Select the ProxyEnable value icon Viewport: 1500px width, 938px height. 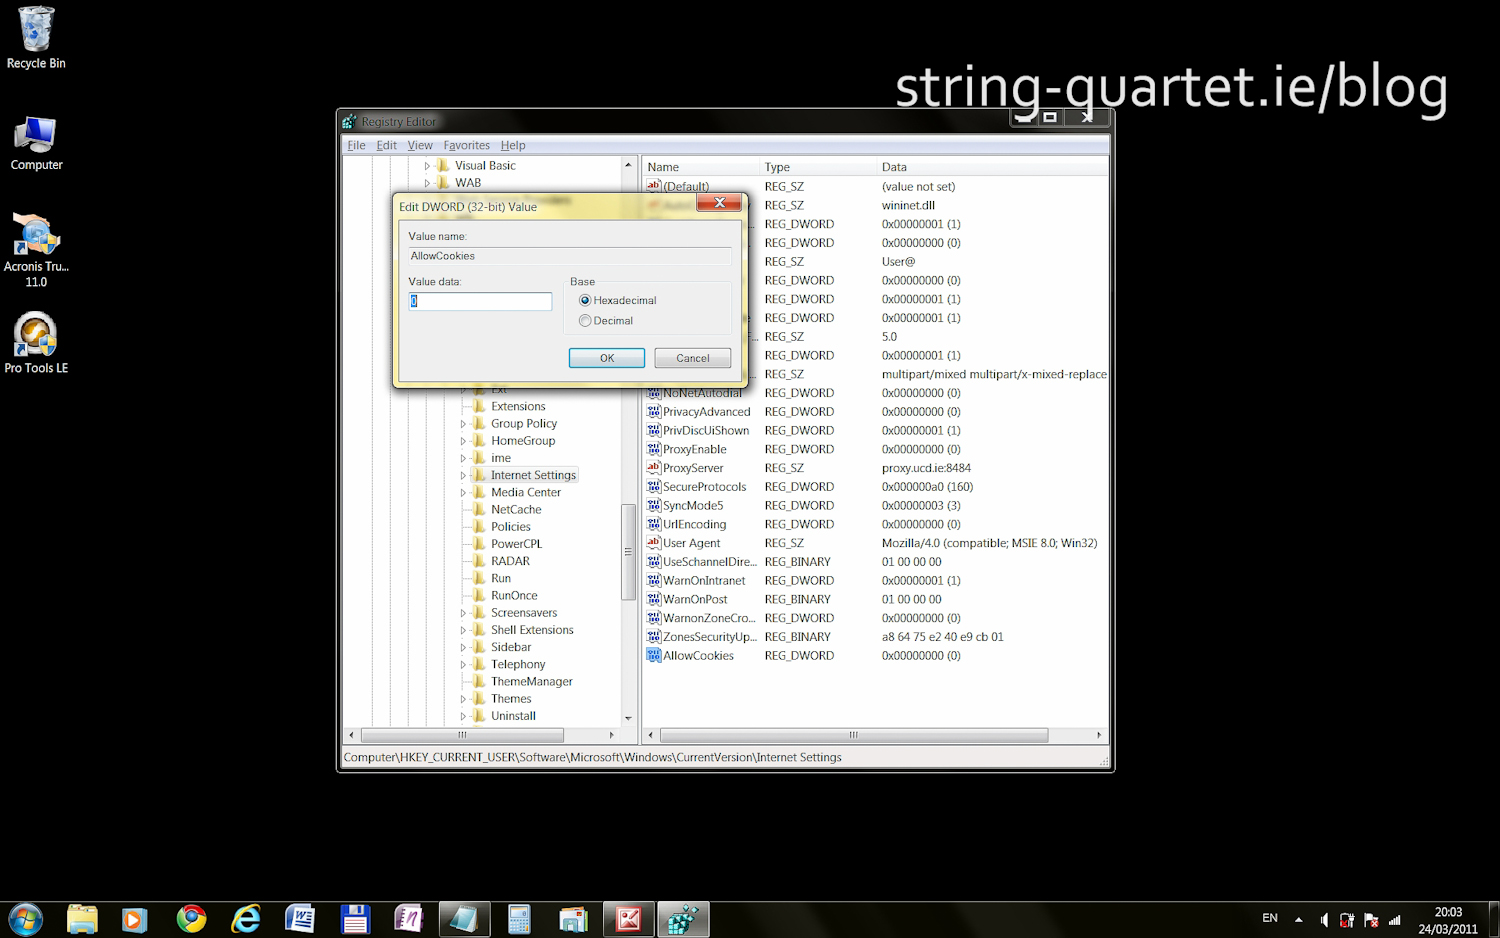[x=654, y=449]
